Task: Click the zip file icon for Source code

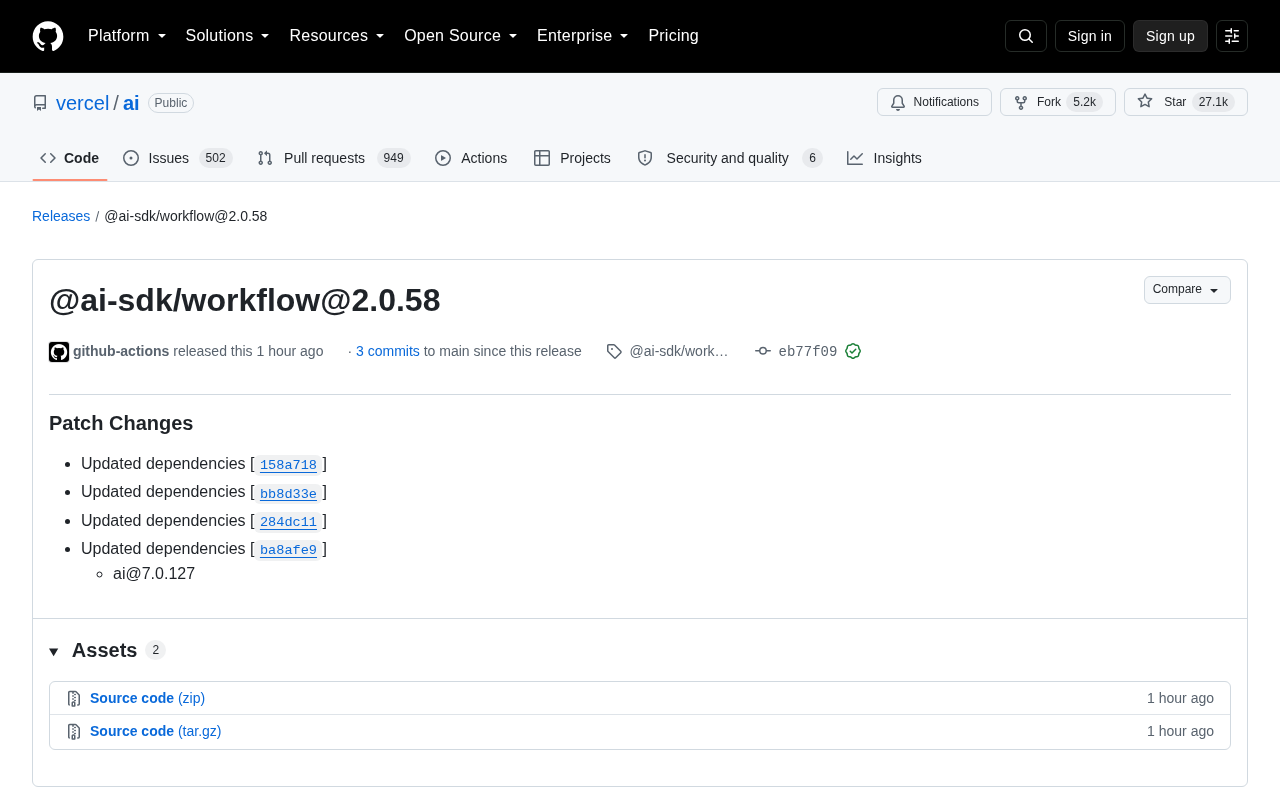Action: 74,698
